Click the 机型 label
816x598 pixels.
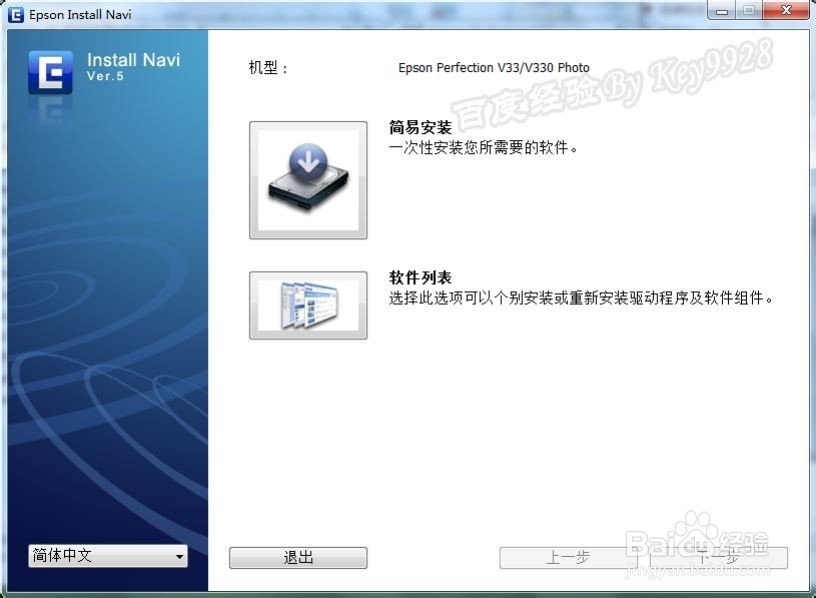(268, 68)
